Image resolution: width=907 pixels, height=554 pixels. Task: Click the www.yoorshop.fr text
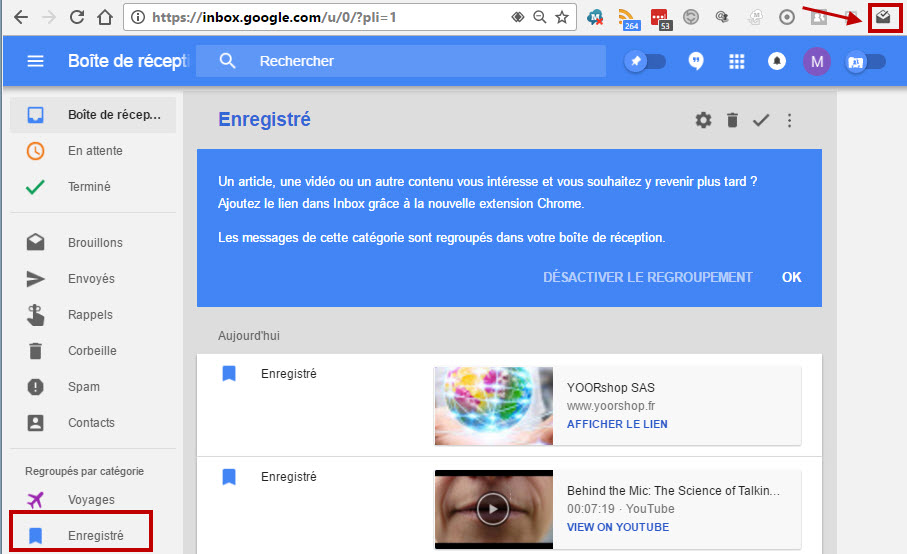[611, 406]
